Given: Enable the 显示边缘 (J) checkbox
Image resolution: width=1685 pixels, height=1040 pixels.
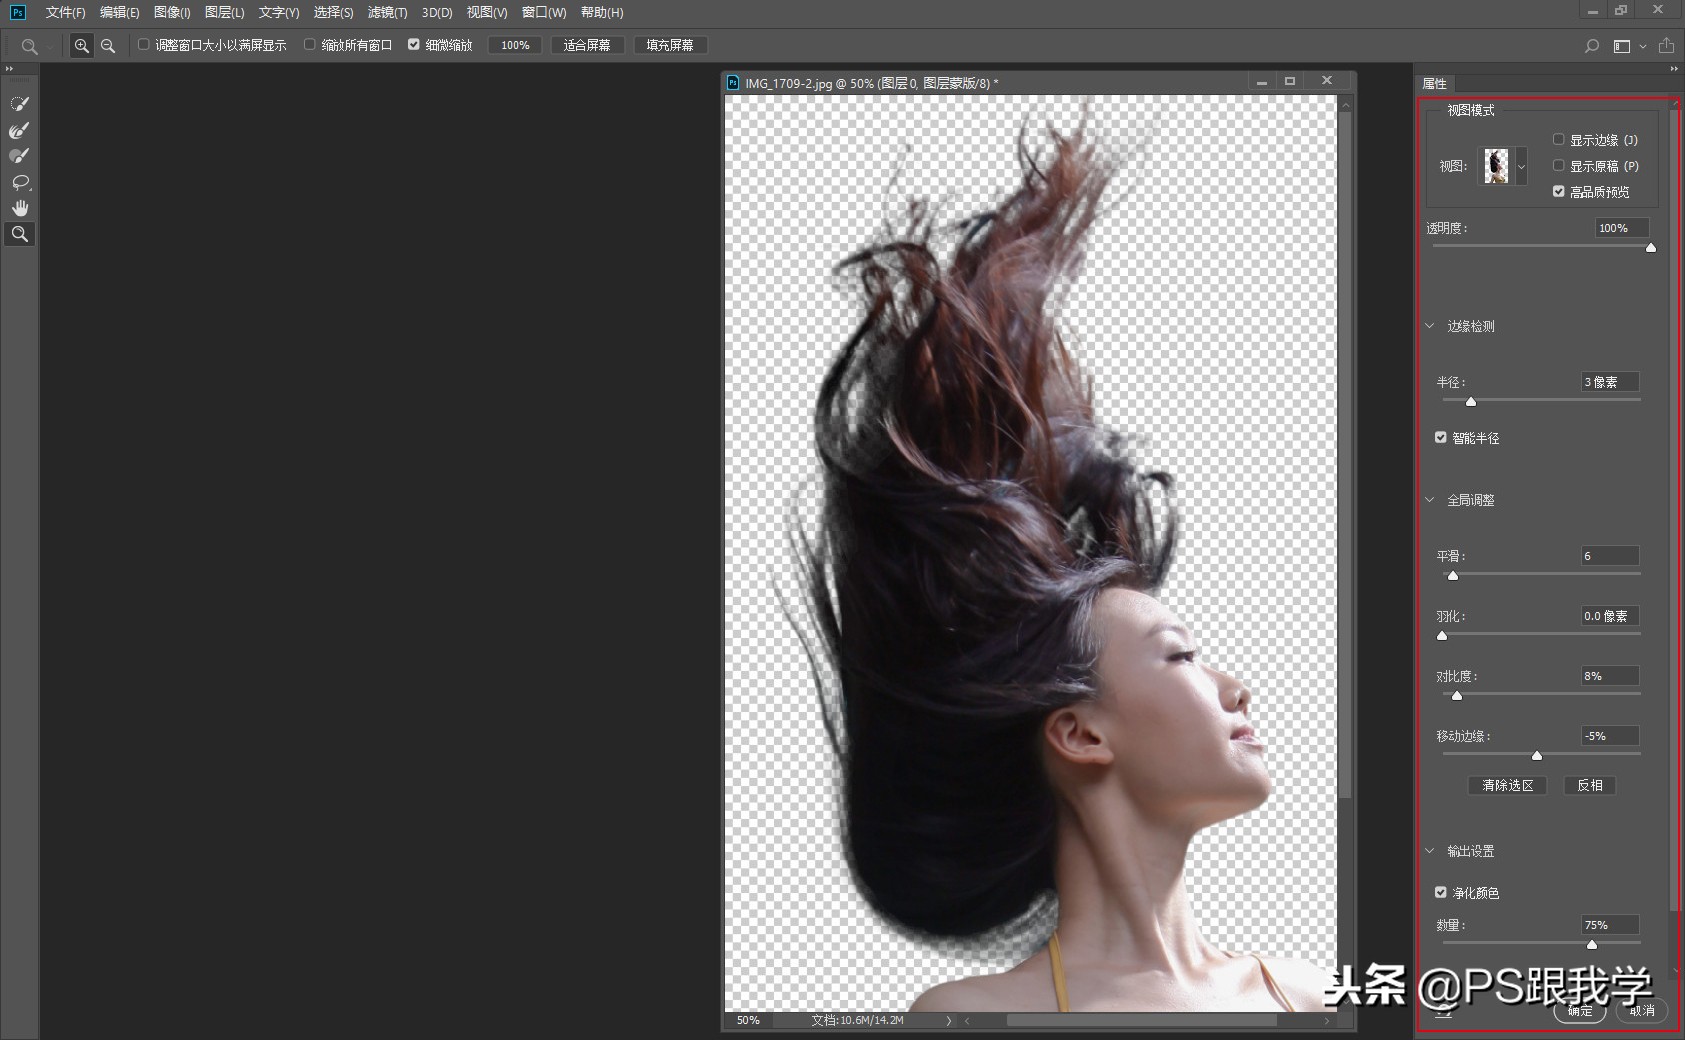Looking at the screenshot, I should [1560, 139].
